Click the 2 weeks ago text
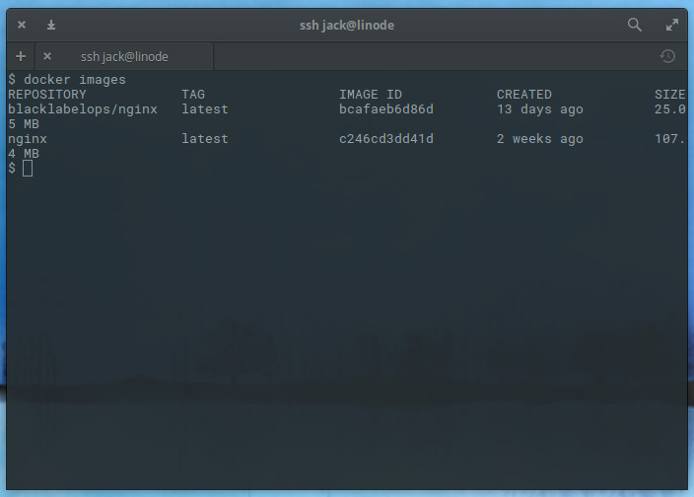Image resolution: width=694 pixels, height=497 pixels. pos(540,139)
